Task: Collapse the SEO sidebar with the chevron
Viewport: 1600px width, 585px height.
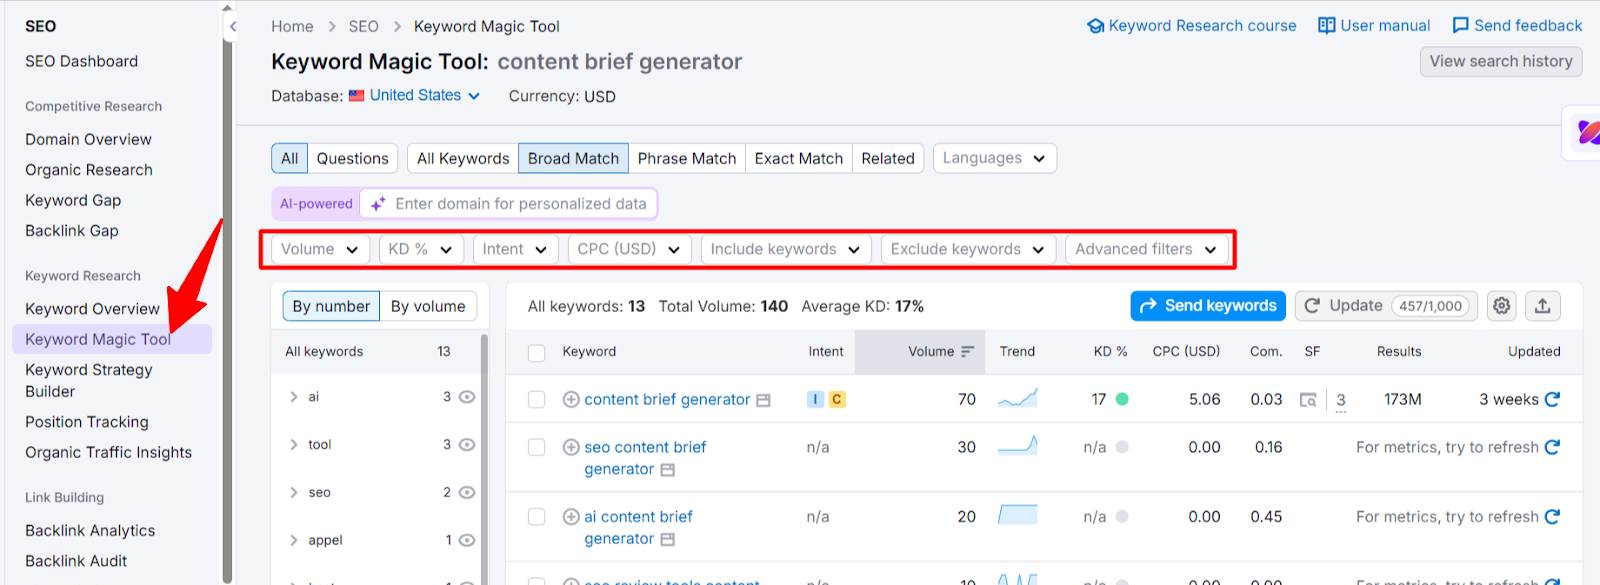Action: pyautogui.click(x=233, y=26)
